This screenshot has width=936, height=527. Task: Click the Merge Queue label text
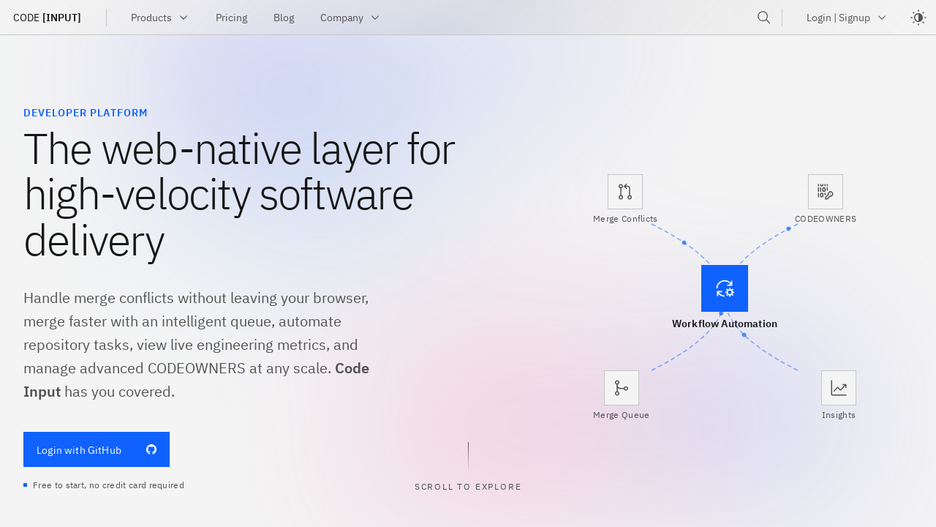tap(621, 415)
